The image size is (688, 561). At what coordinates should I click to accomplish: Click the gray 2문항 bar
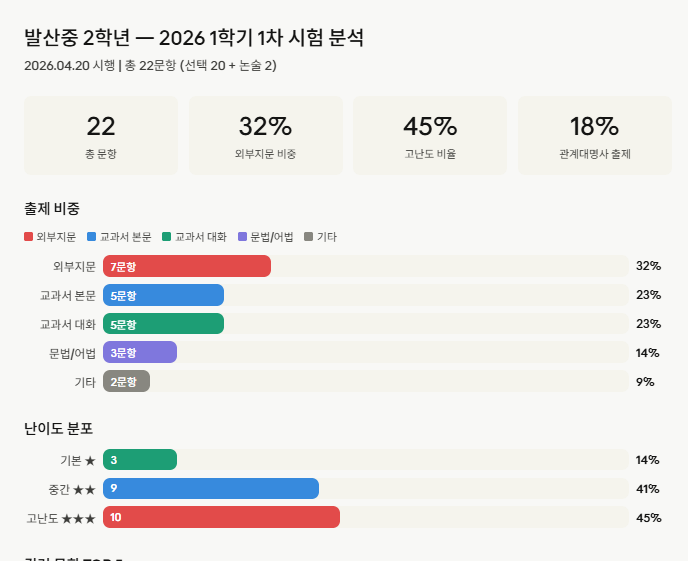(126, 382)
